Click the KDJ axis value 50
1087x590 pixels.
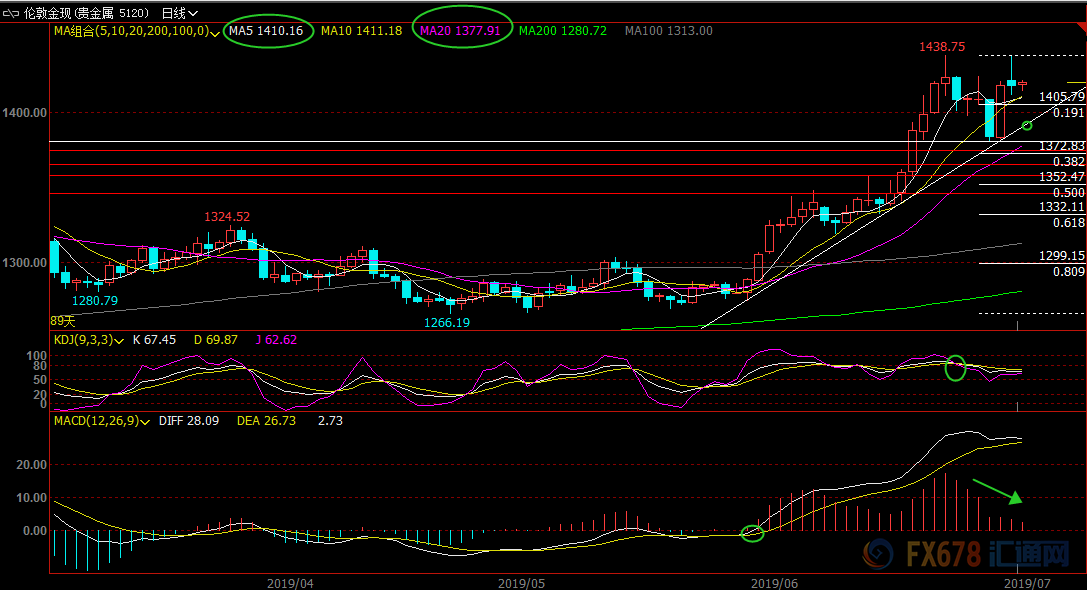point(40,380)
